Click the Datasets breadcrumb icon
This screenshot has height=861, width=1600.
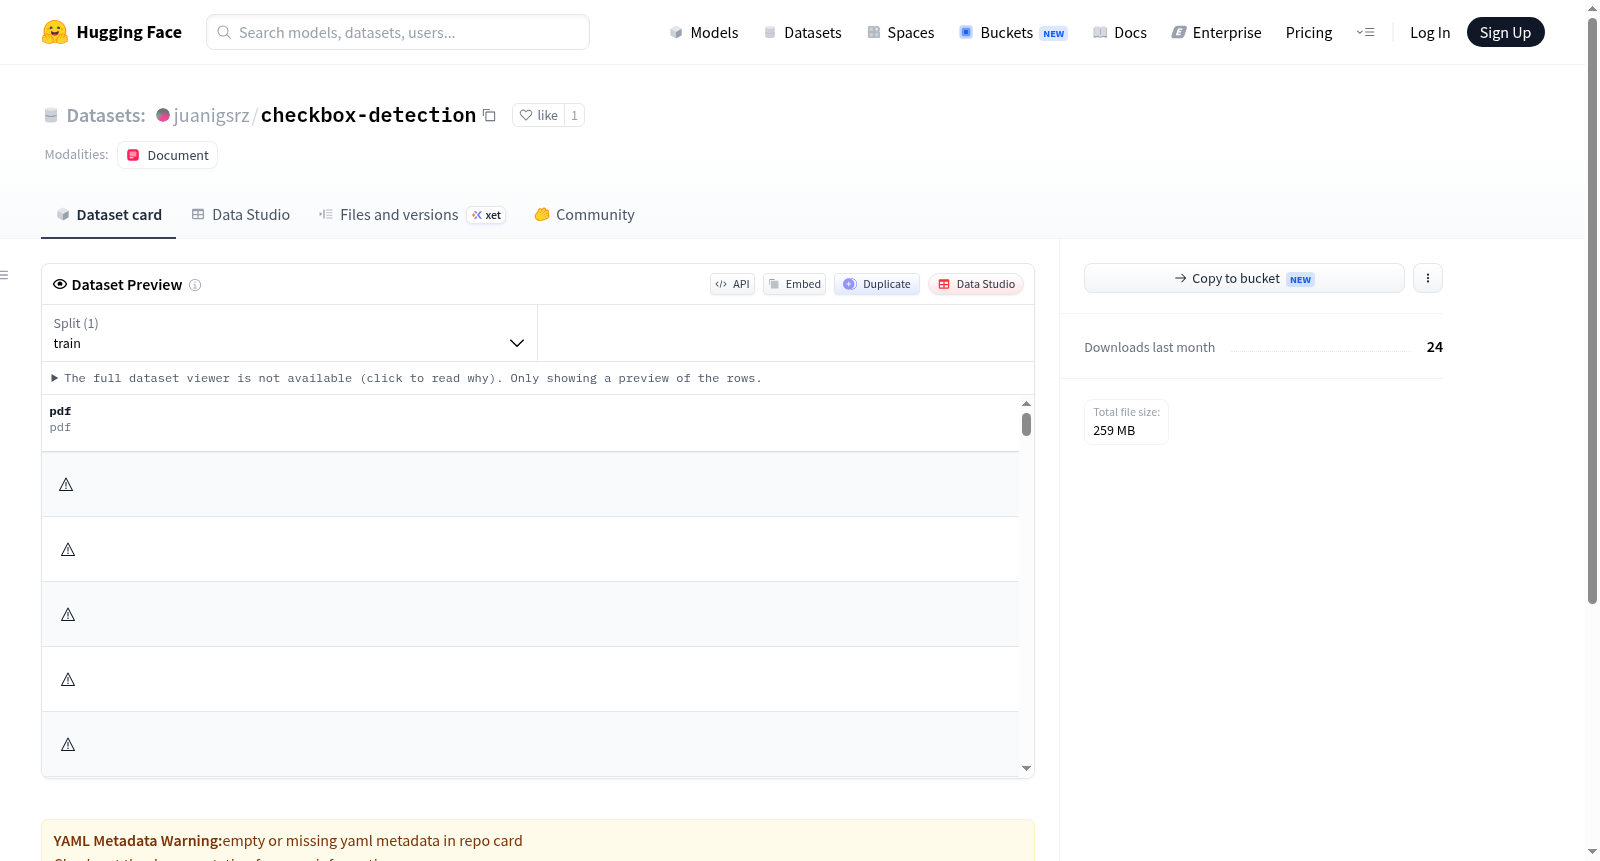[x=51, y=115]
